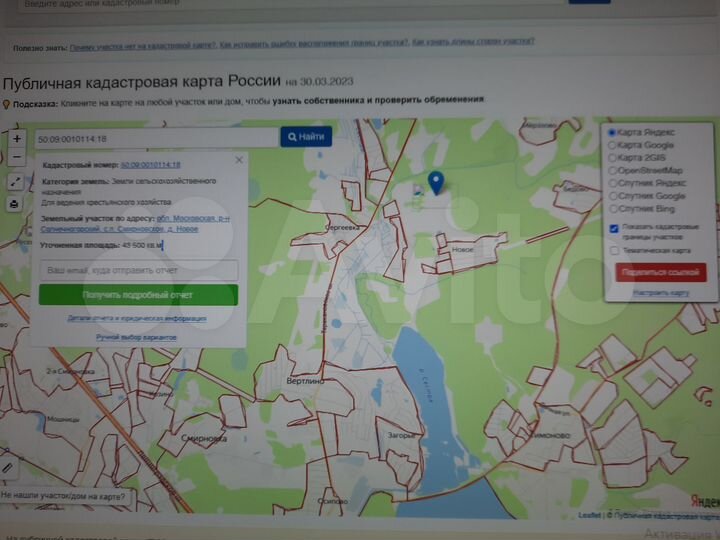Click red Поделиться ссылкой button
Screen dimensions: 720x540
(x=661, y=272)
